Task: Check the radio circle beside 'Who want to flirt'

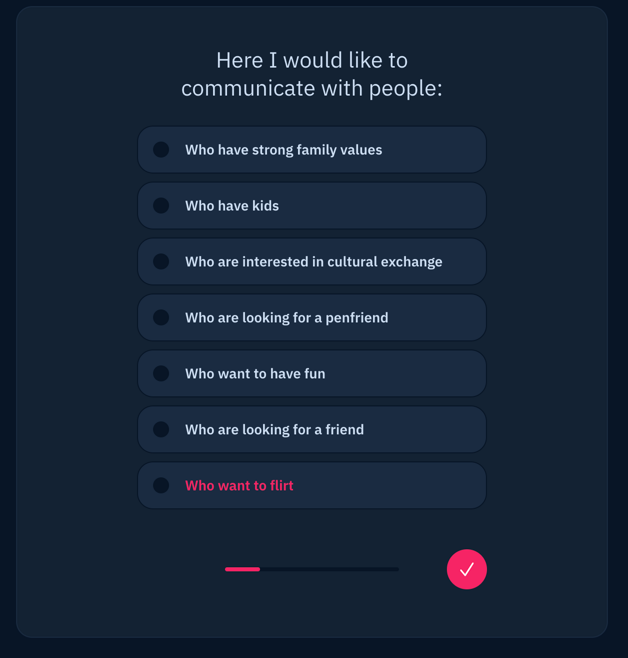Action: click(161, 486)
